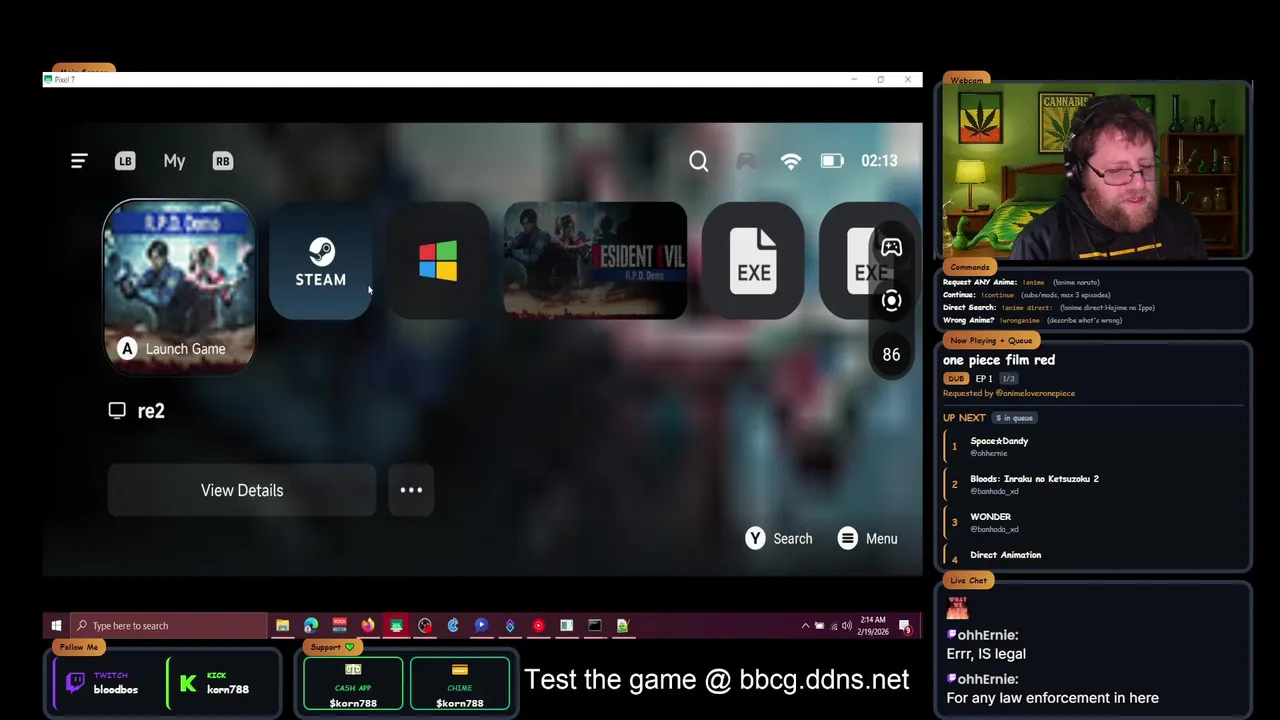1280x720 pixels.
Task: Select Bloods: Inraku no Ketsuzoku 2 queue entry
Action: [1034, 479]
